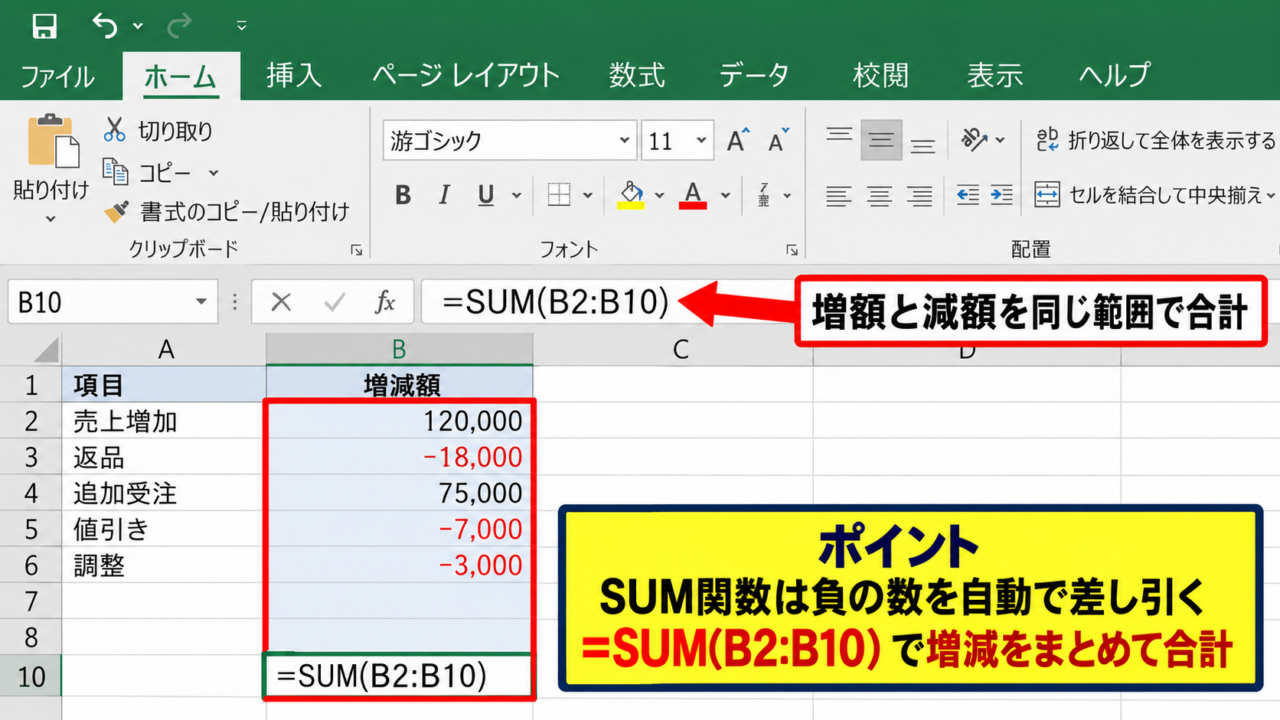The height and width of the screenshot is (720, 1280).
Task: Click 書式のコピー/貼り付け format painter
Action: tap(227, 212)
